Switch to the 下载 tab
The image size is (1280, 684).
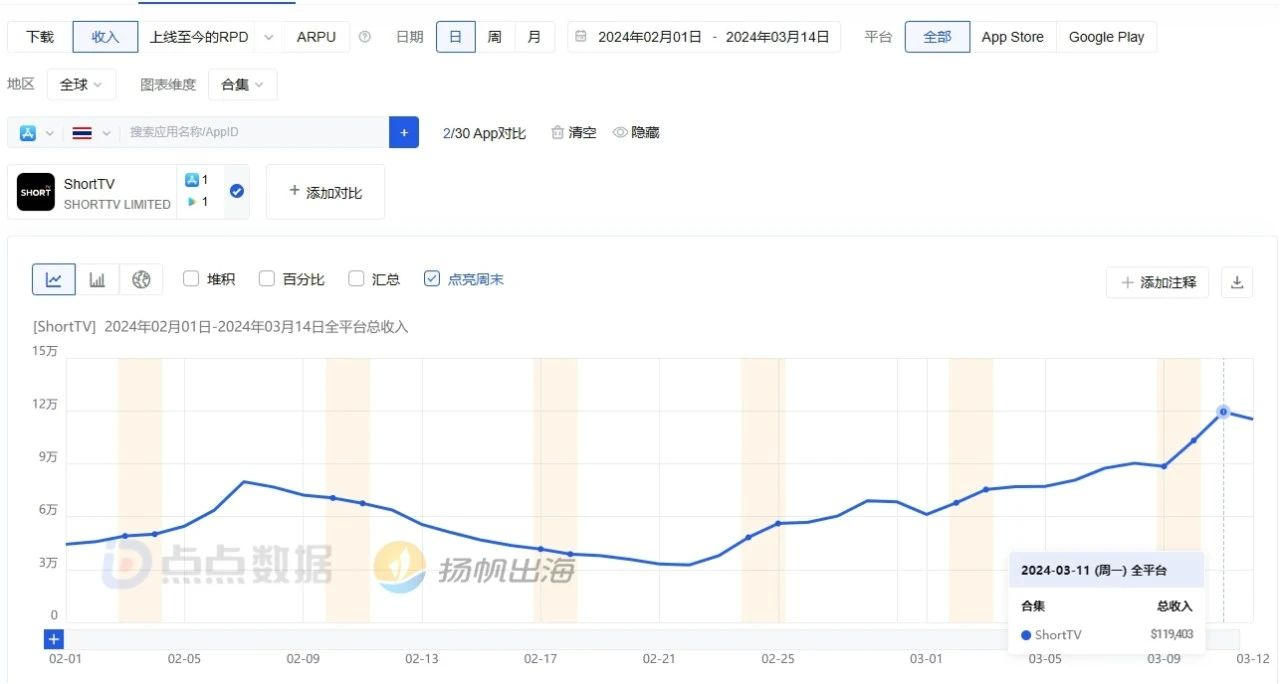(38, 36)
